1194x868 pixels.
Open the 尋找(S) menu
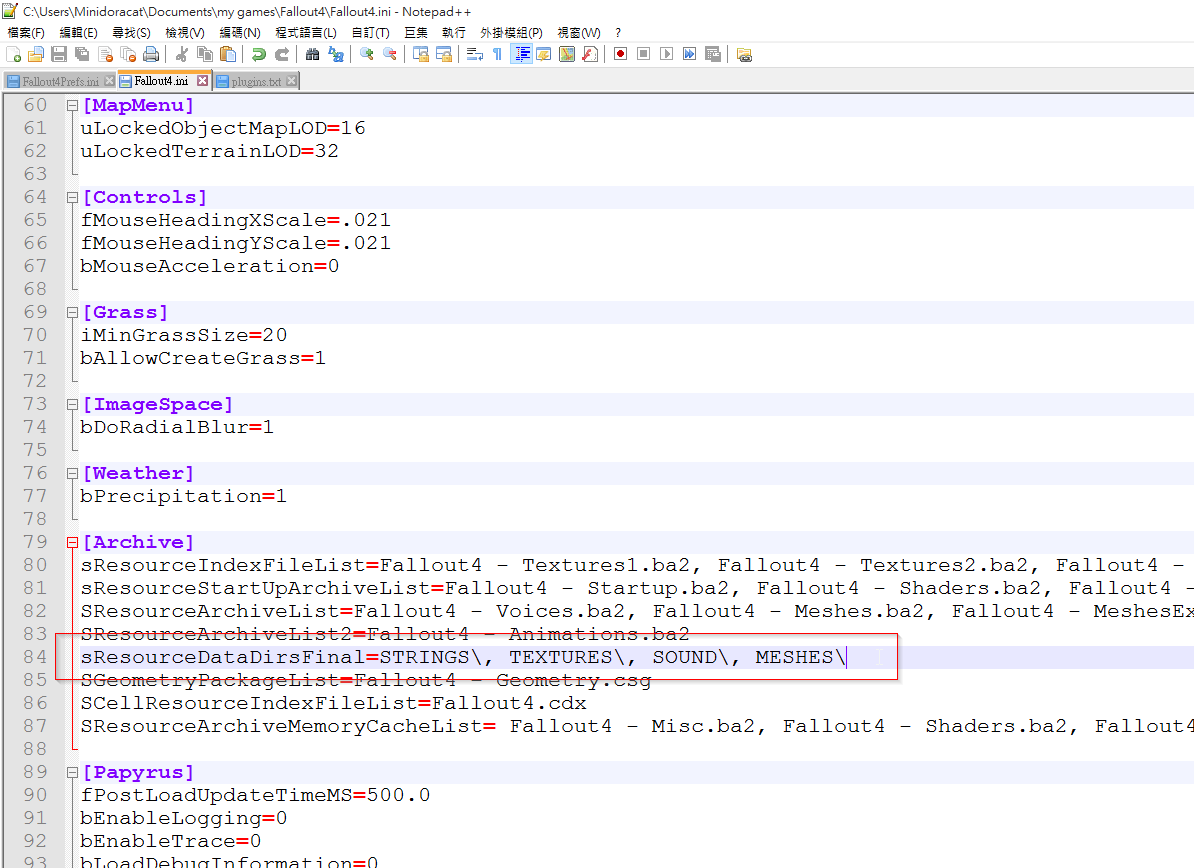point(131,33)
